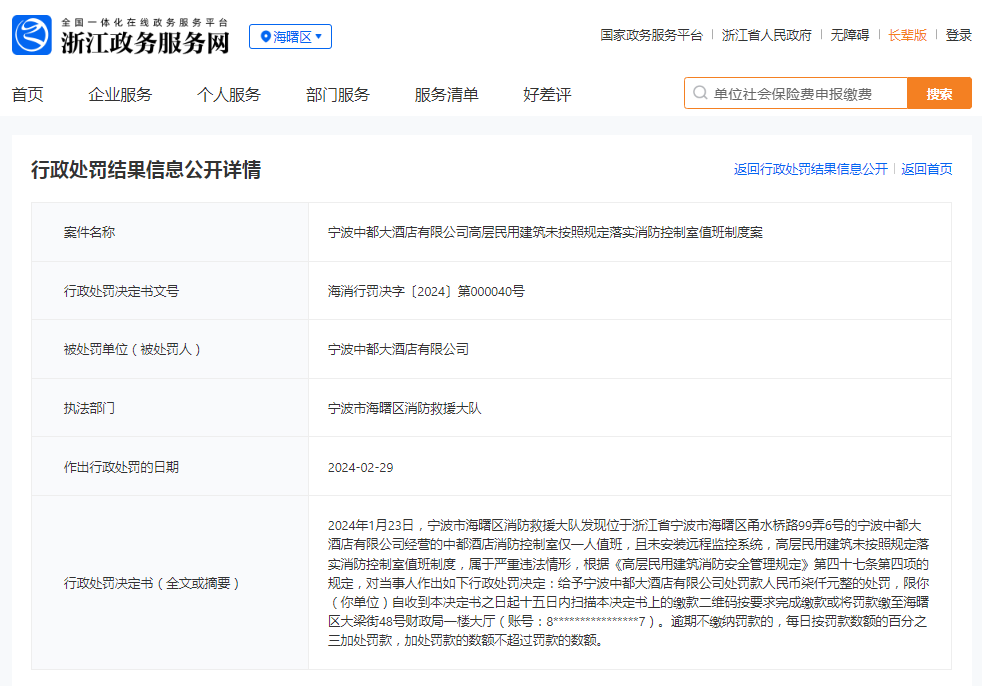Click 返回行政处罚结果信息公开 link

(x=811, y=169)
